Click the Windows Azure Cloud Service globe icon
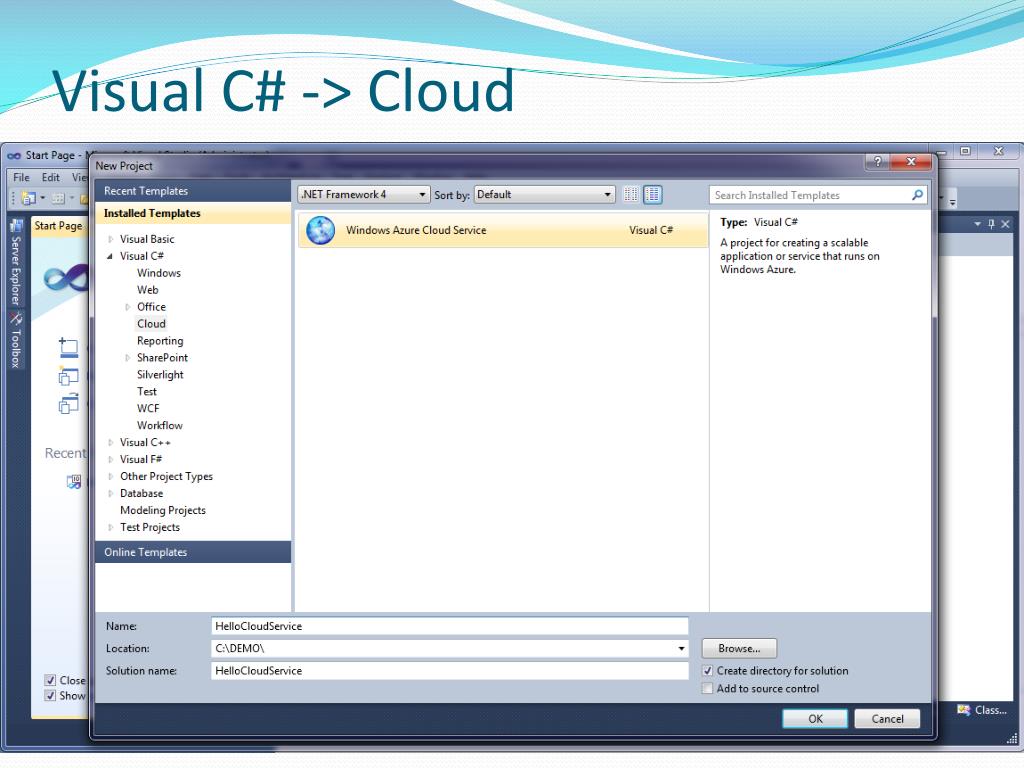1024x768 pixels. point(321,230)
